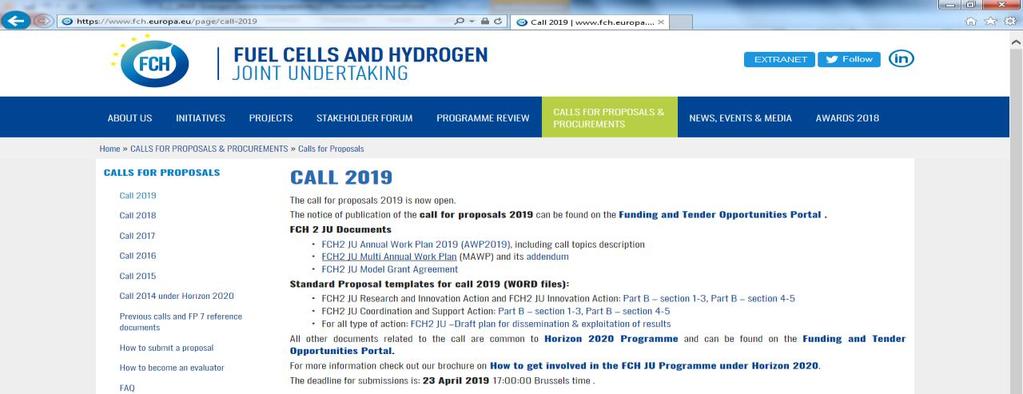Image resolution: width=1023 pixels, height=394 pixels.
Task: Refresh the page with reload icon
Action: (x=498, y=21)
